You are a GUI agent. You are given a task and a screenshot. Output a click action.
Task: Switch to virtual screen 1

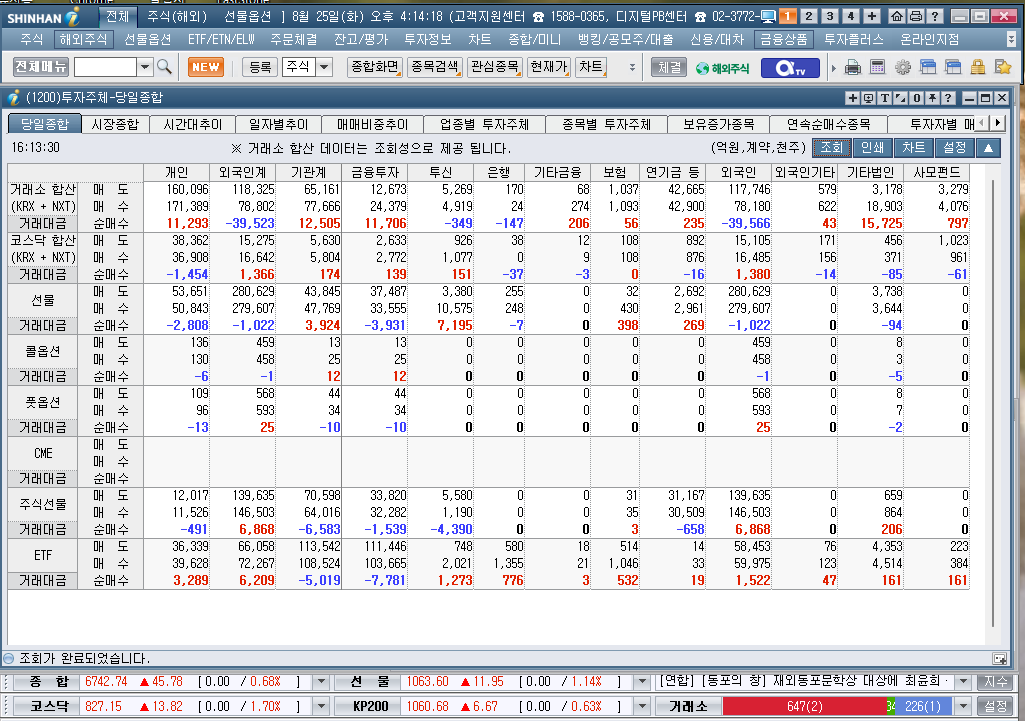(x=788, y=16)
